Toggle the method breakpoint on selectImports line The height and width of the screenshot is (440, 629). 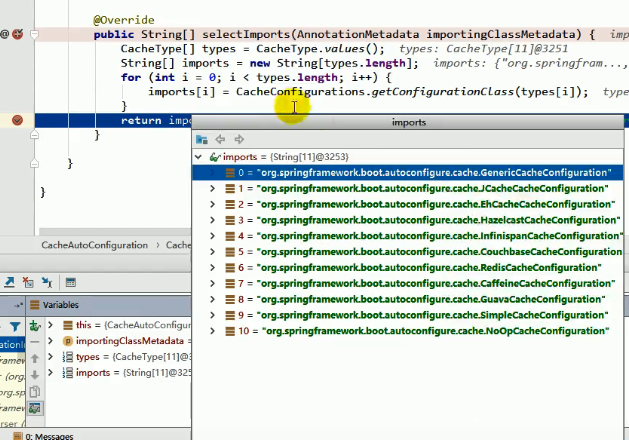click(18, 34)
